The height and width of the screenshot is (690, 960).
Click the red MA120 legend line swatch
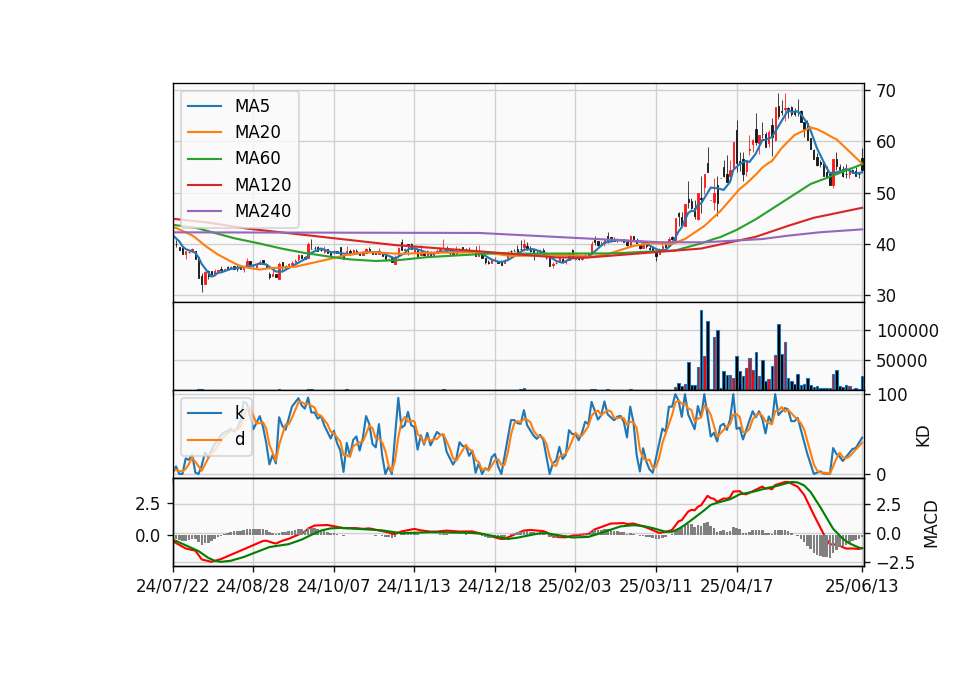pos(204,185)
